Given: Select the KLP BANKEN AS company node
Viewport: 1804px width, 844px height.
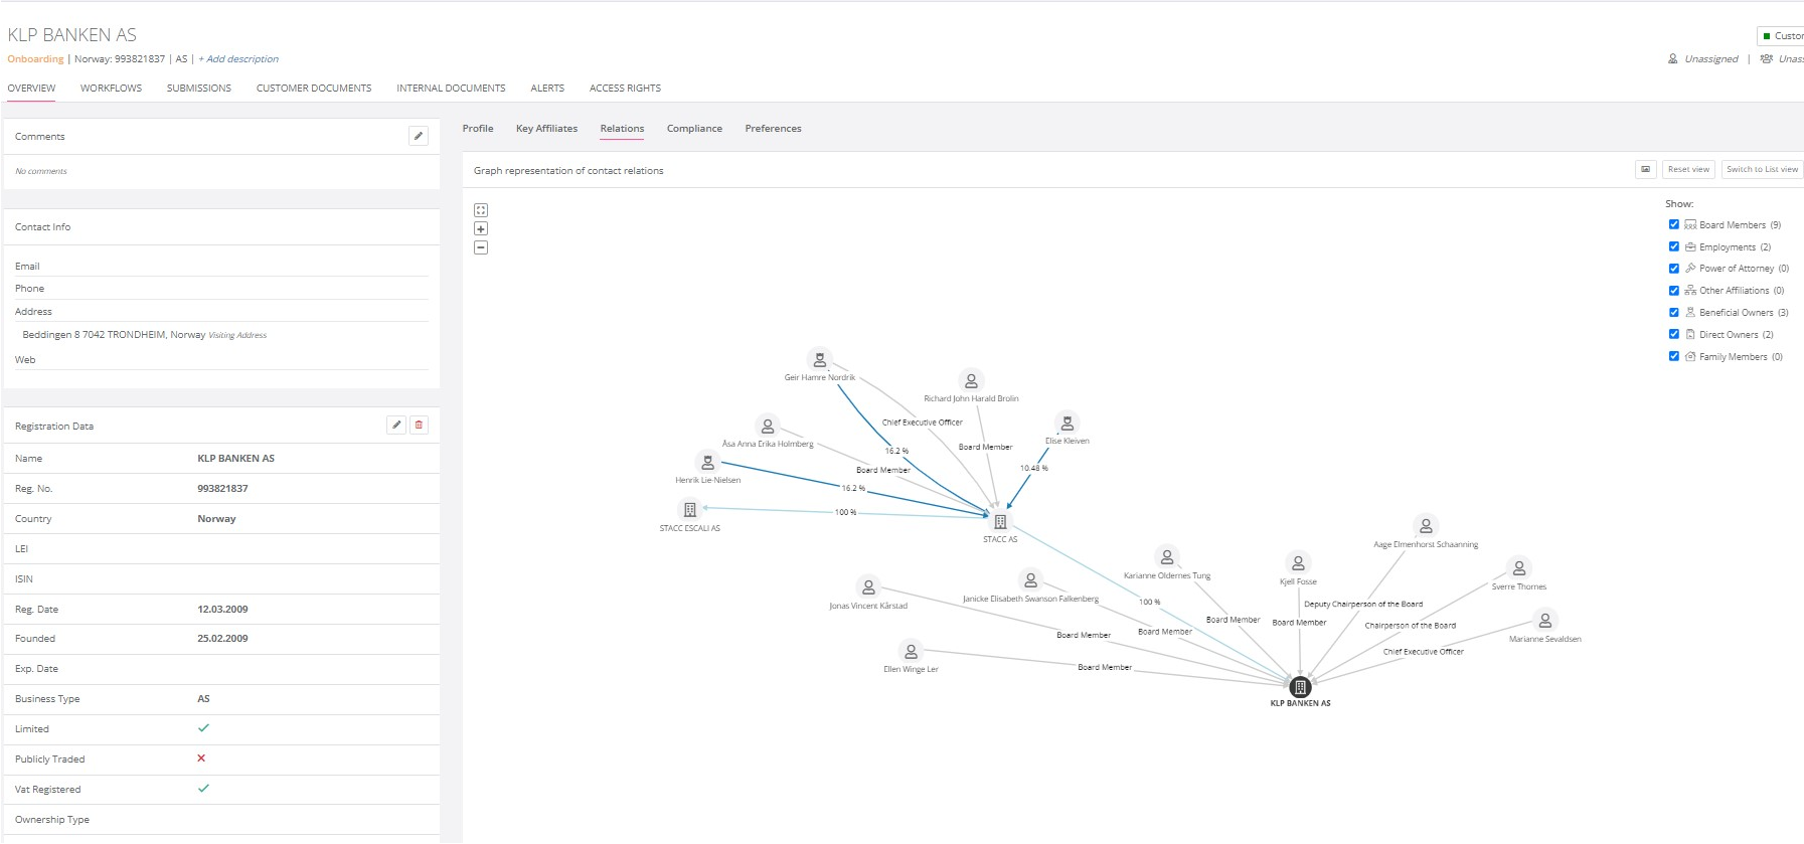Looking at the screenshot, I should tap(1300, 687).
